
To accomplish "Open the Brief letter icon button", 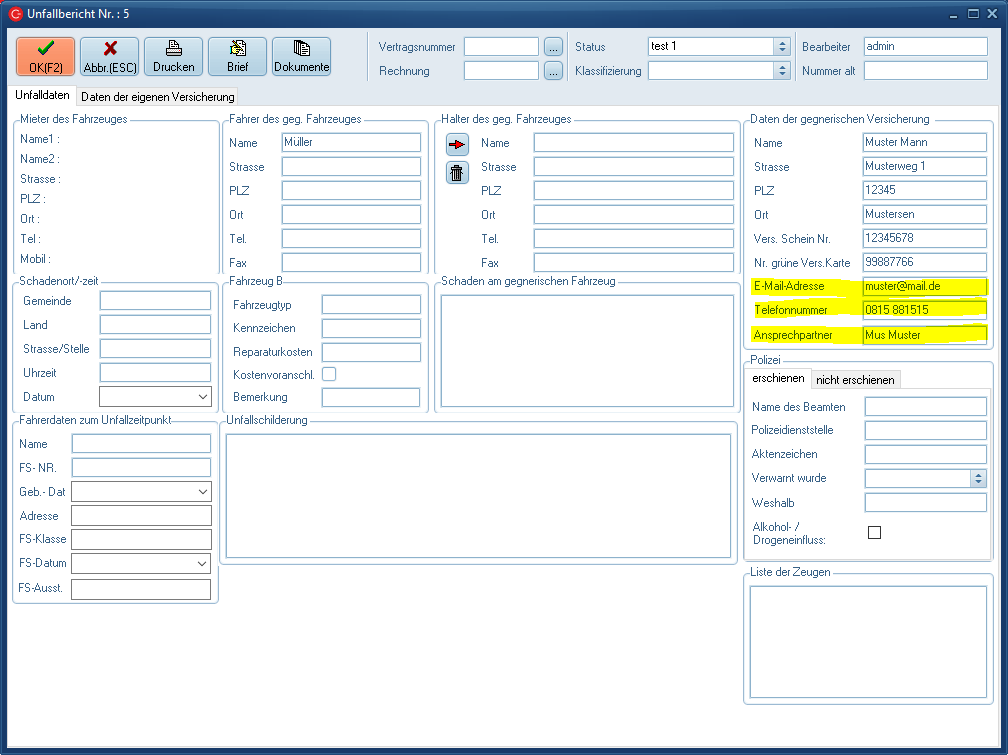I will (237, 56).
